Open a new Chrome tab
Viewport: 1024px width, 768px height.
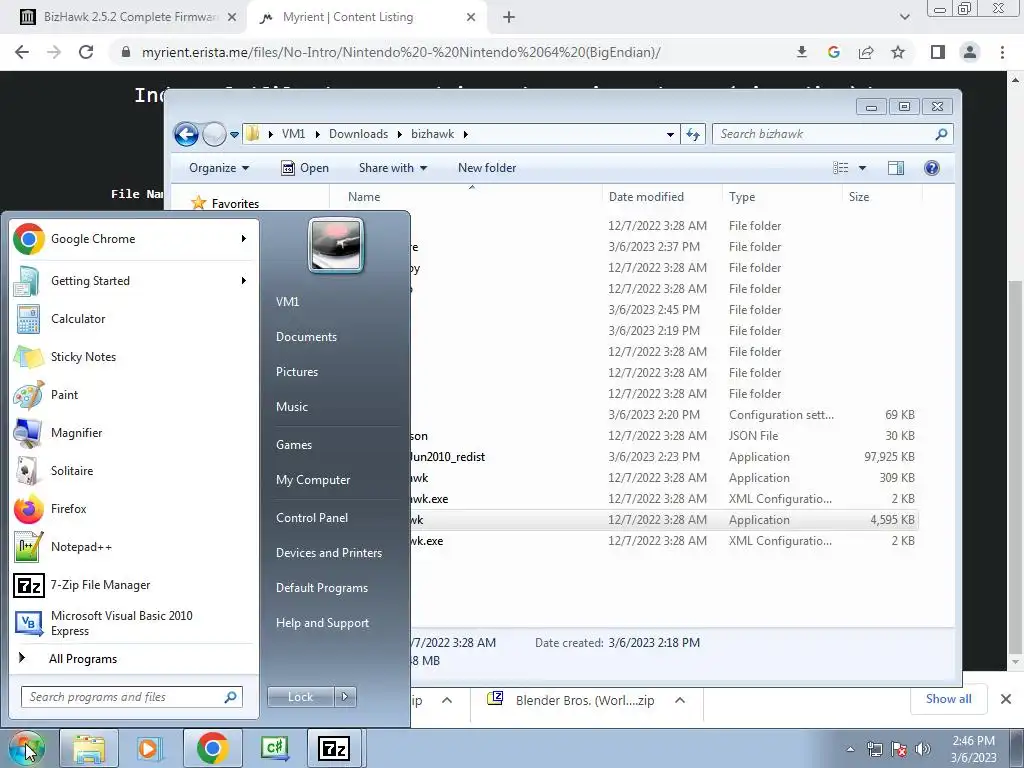point(509,18)
